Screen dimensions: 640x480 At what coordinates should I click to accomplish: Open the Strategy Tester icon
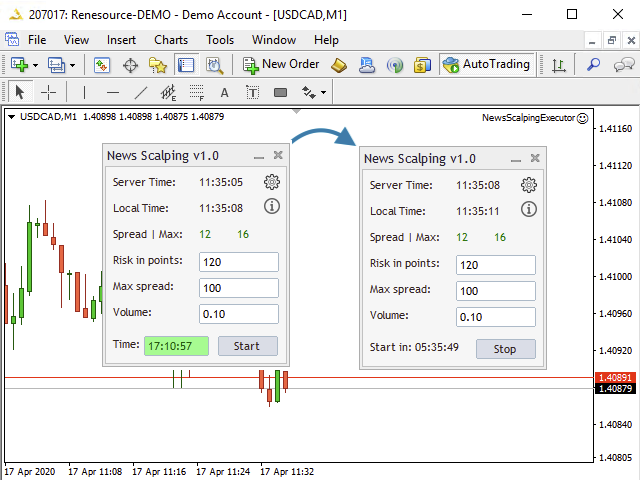tap(214, 65)
